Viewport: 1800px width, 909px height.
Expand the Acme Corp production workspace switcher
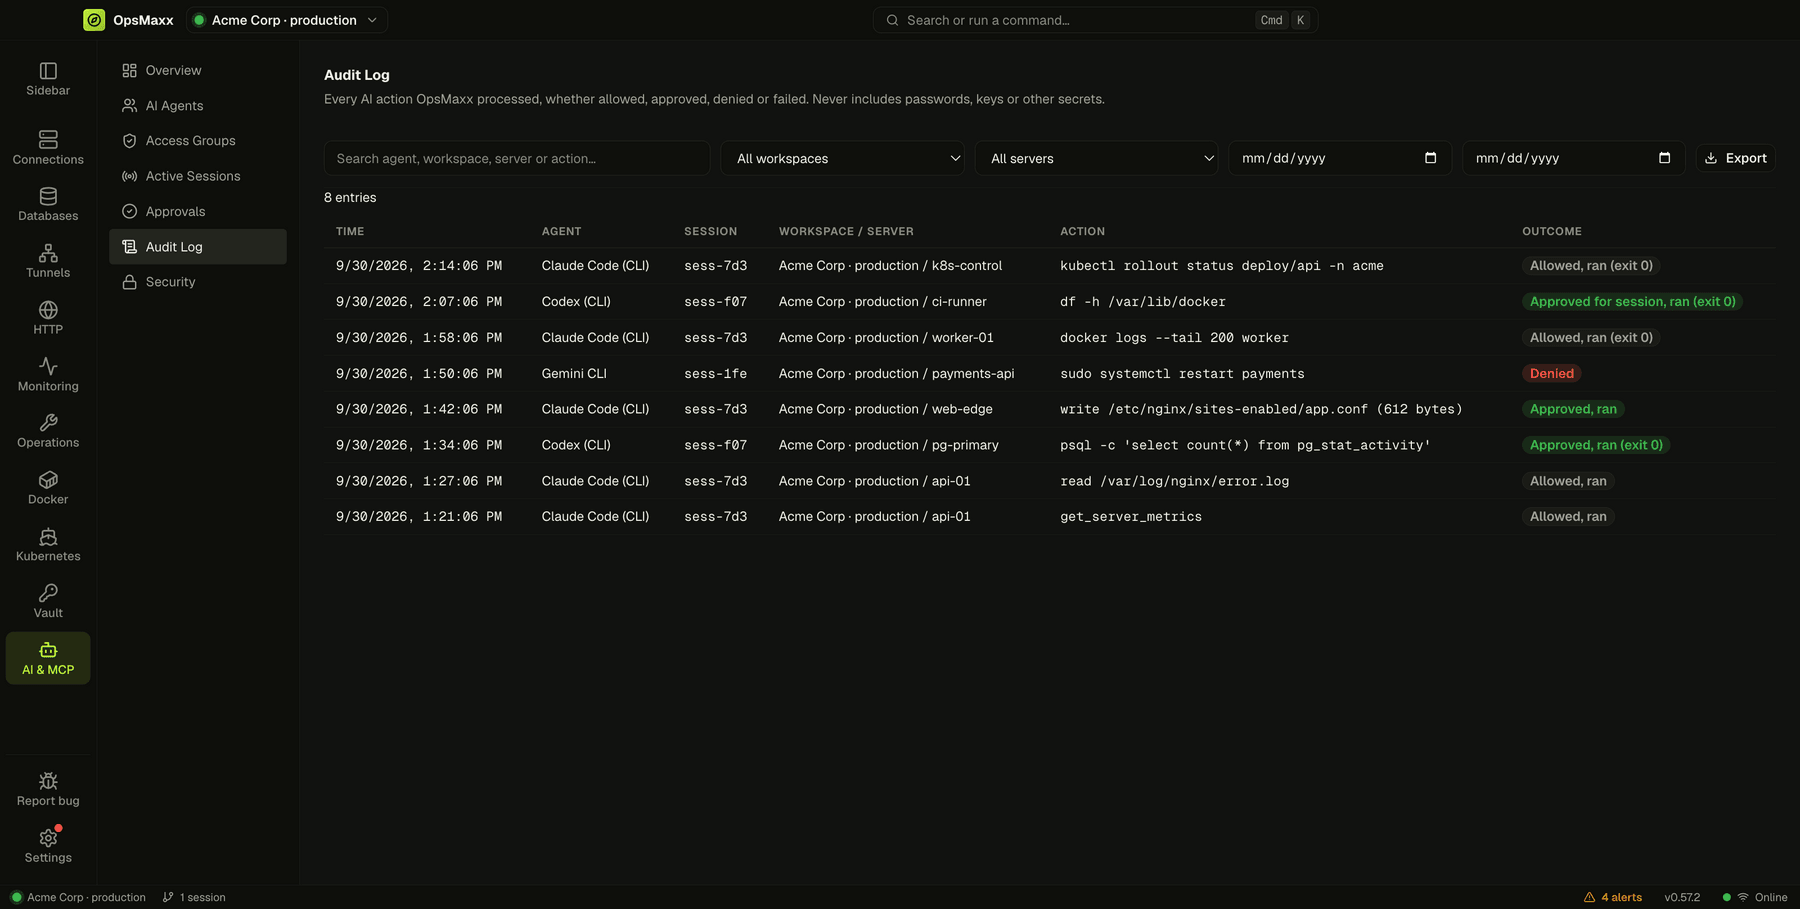coord(287,20)
